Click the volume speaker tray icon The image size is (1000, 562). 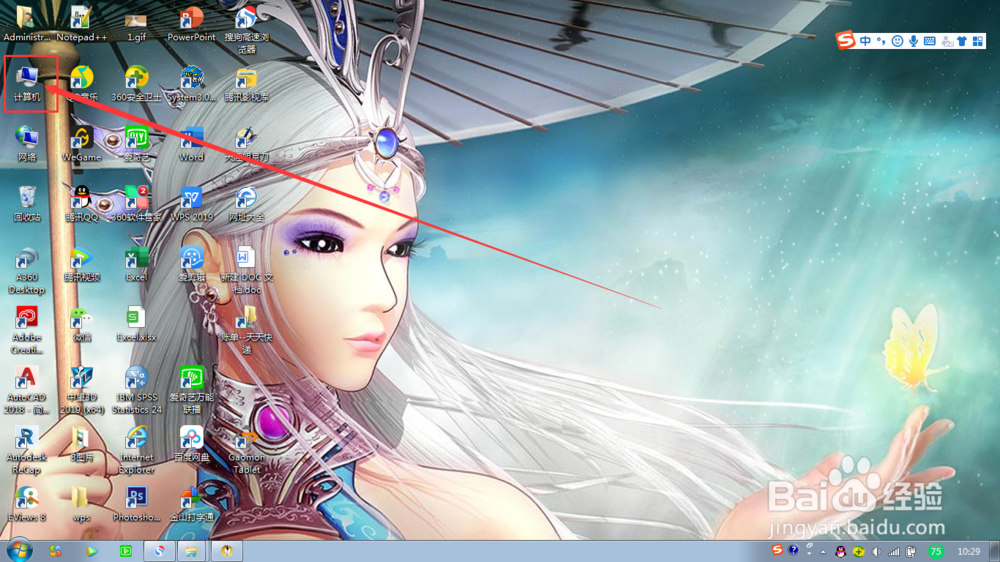877,552
